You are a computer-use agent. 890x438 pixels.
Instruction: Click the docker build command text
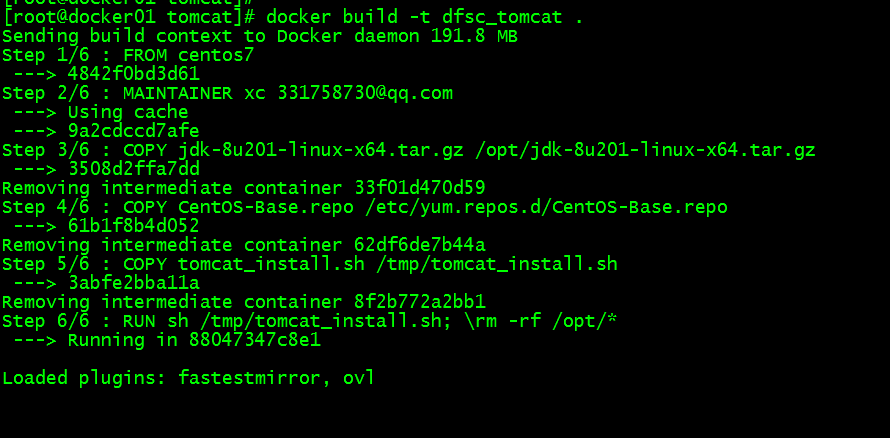pyautogui.click(x=424, y=17)
